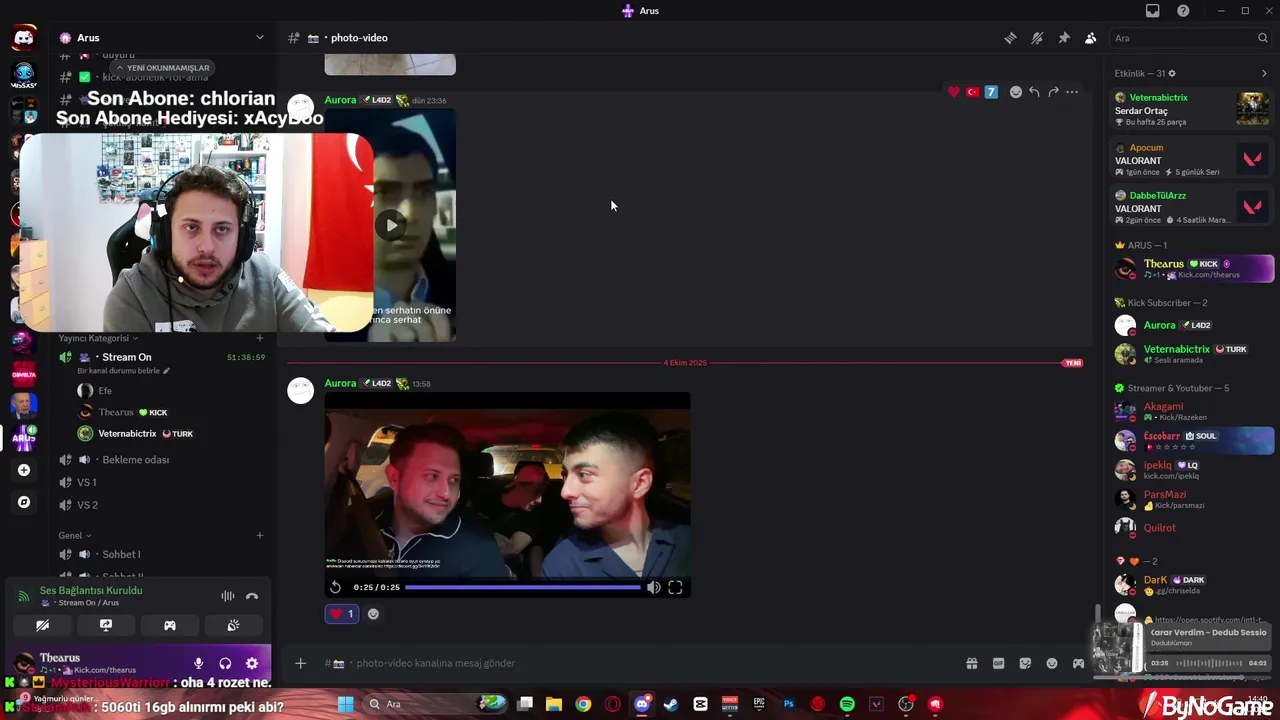Toggle the heart reaction with count 1
This screenshot has width=1280, height=720.
pos(341,614)
